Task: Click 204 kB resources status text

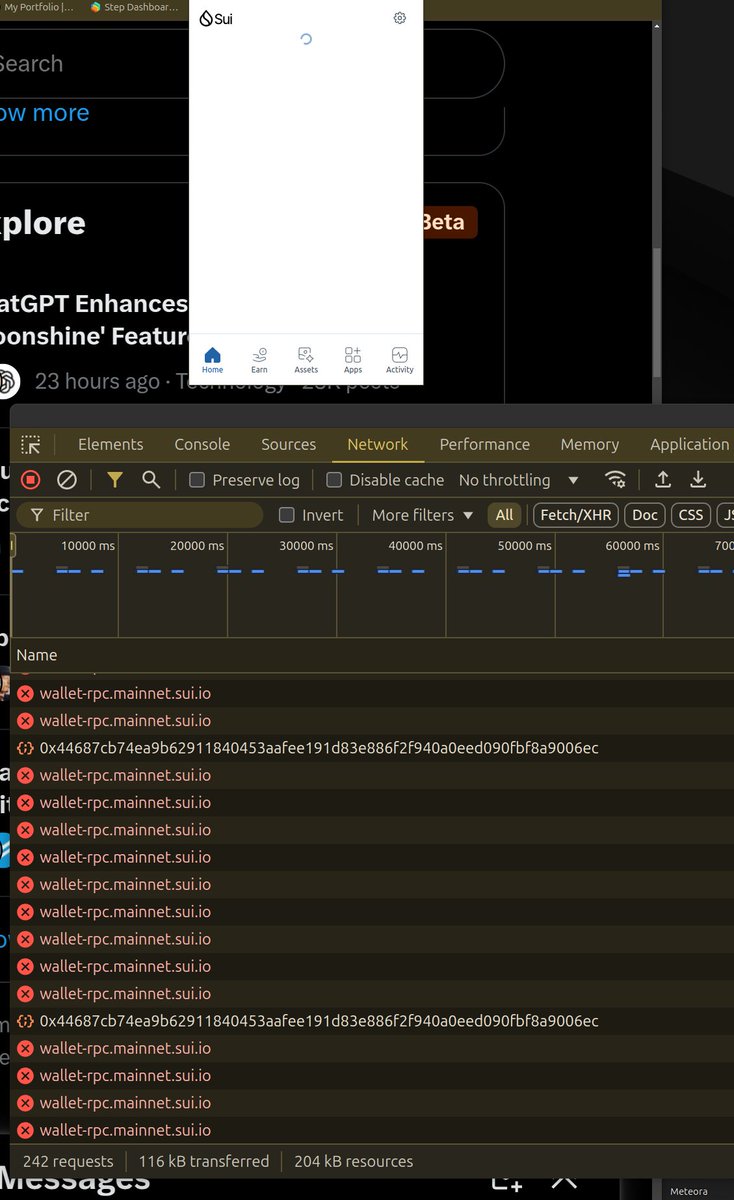Action: click(x=354, y=1161)
